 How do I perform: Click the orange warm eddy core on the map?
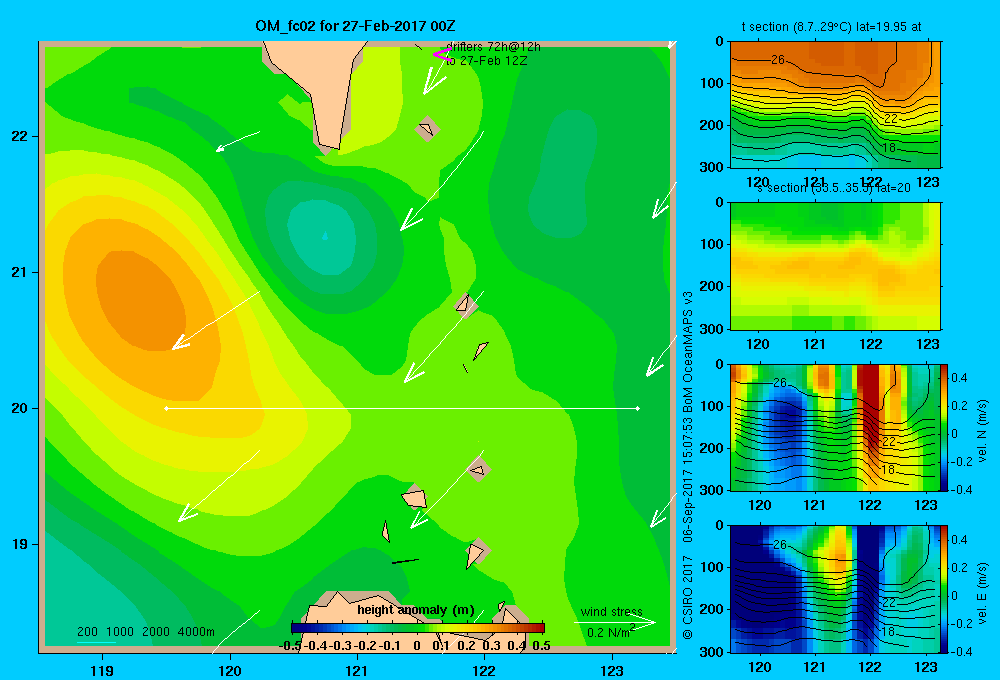coord(140,301)
